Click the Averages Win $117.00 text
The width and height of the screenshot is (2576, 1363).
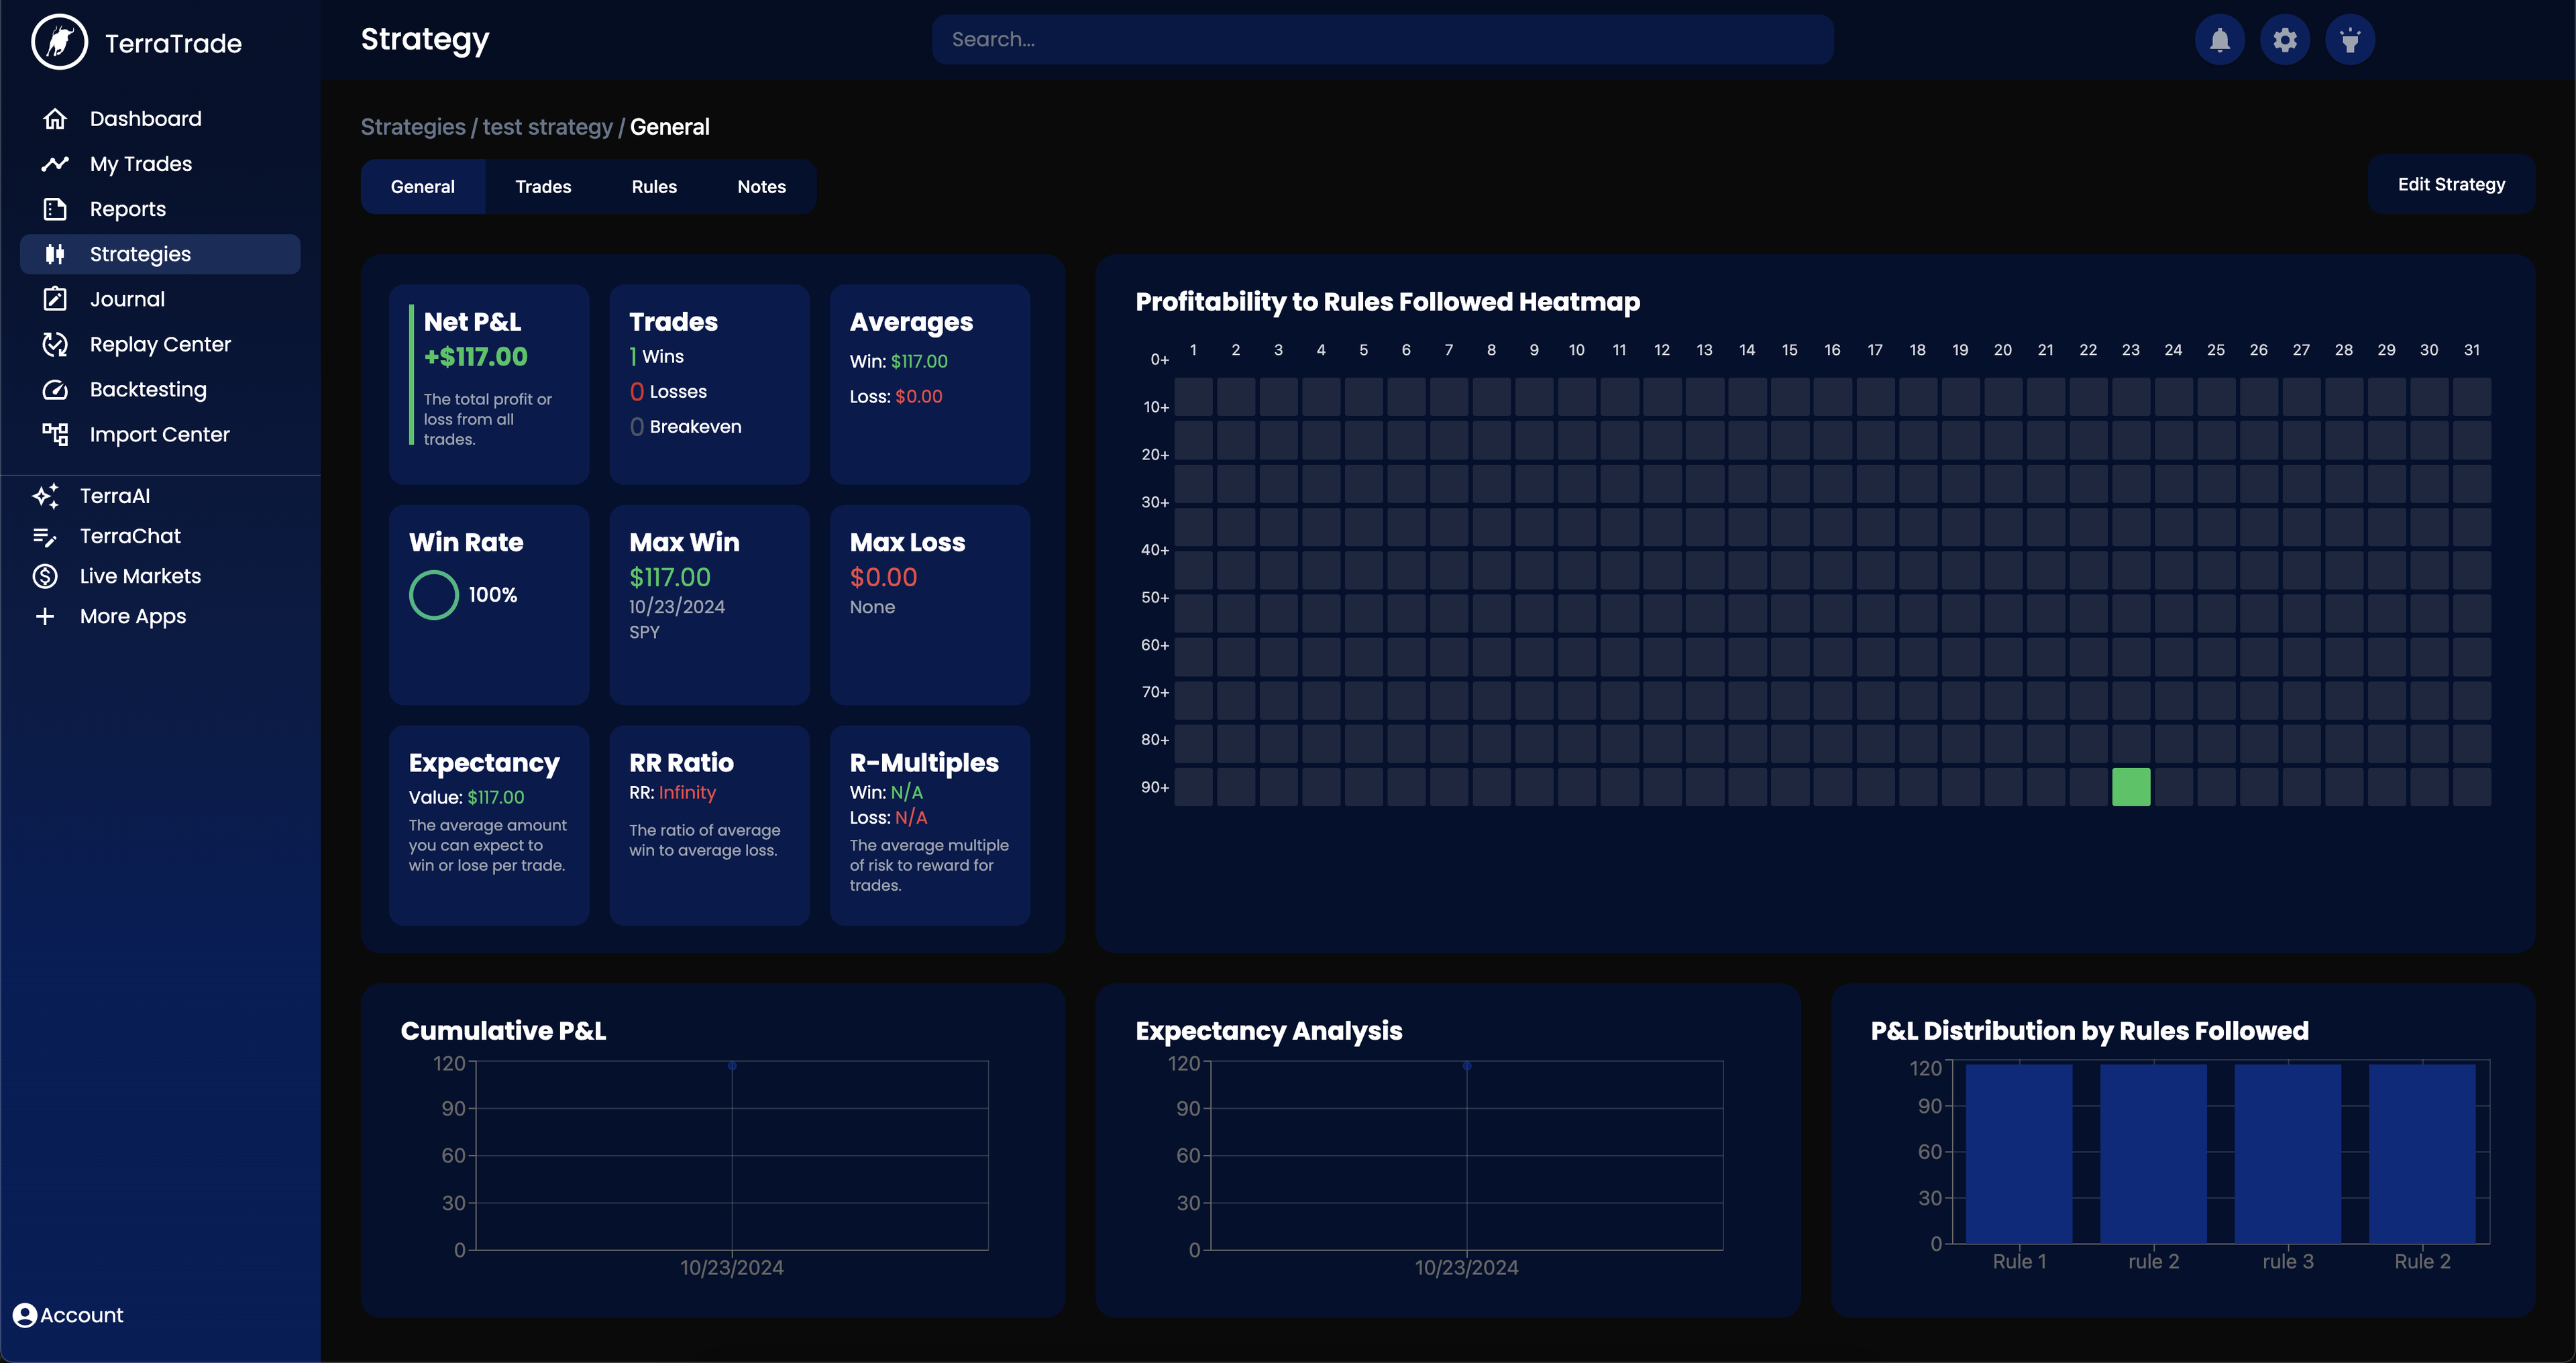coord(899,361)
